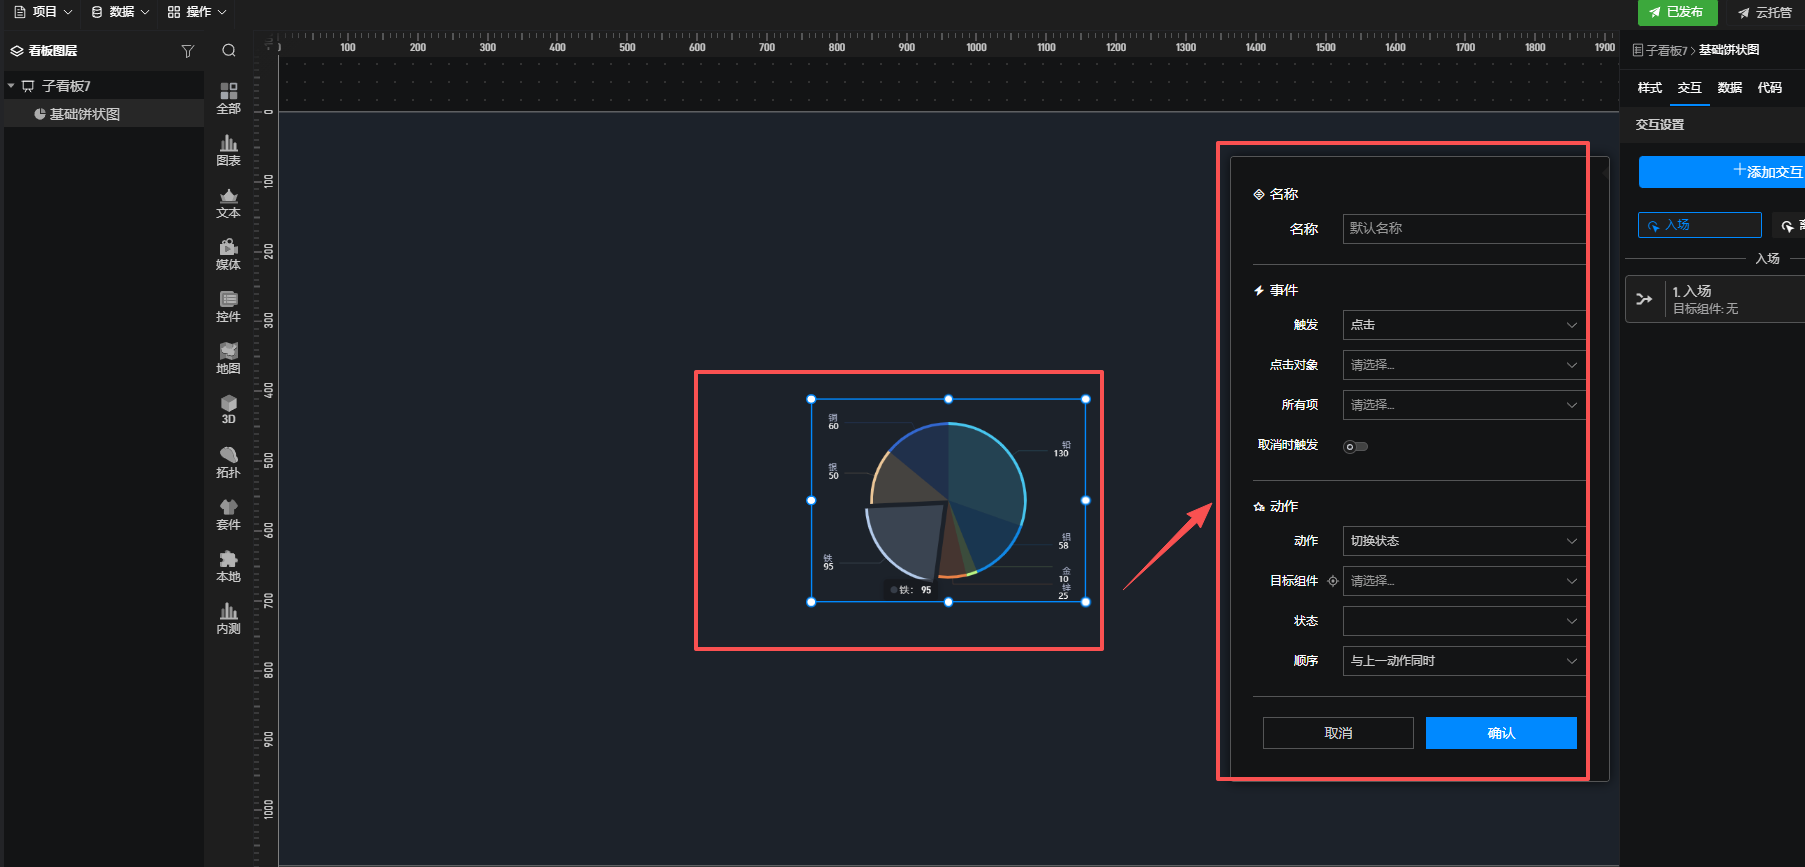The image size is (1805, 867).
Task: Open the 动作 dropdown showing 切换状态
Action: (x=1462, y=541)
